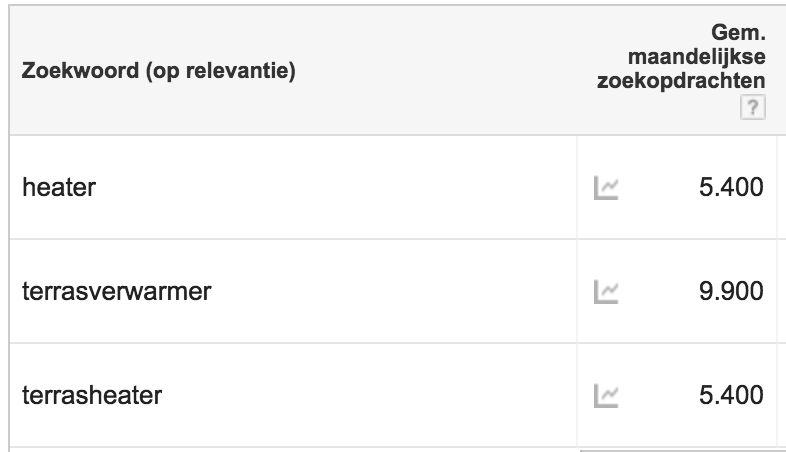
Task: Click the horizontal scrollbar below the table
Action: click(x=683, y=450)
